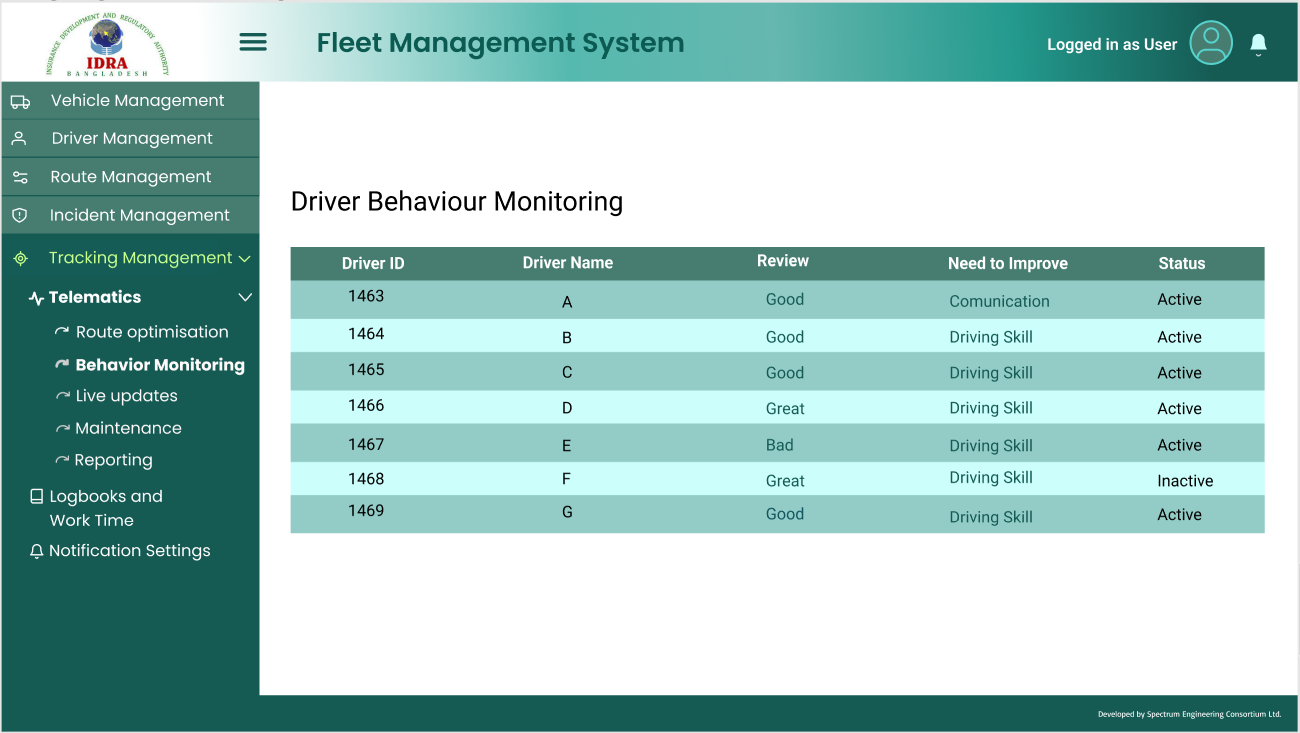
Task: Click the Fleet Management System title
Action: tap(500, 43)
